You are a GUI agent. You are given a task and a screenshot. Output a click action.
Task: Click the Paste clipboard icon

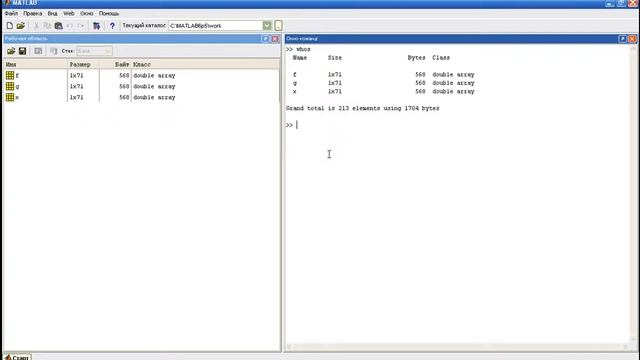(x=59, y=26)
